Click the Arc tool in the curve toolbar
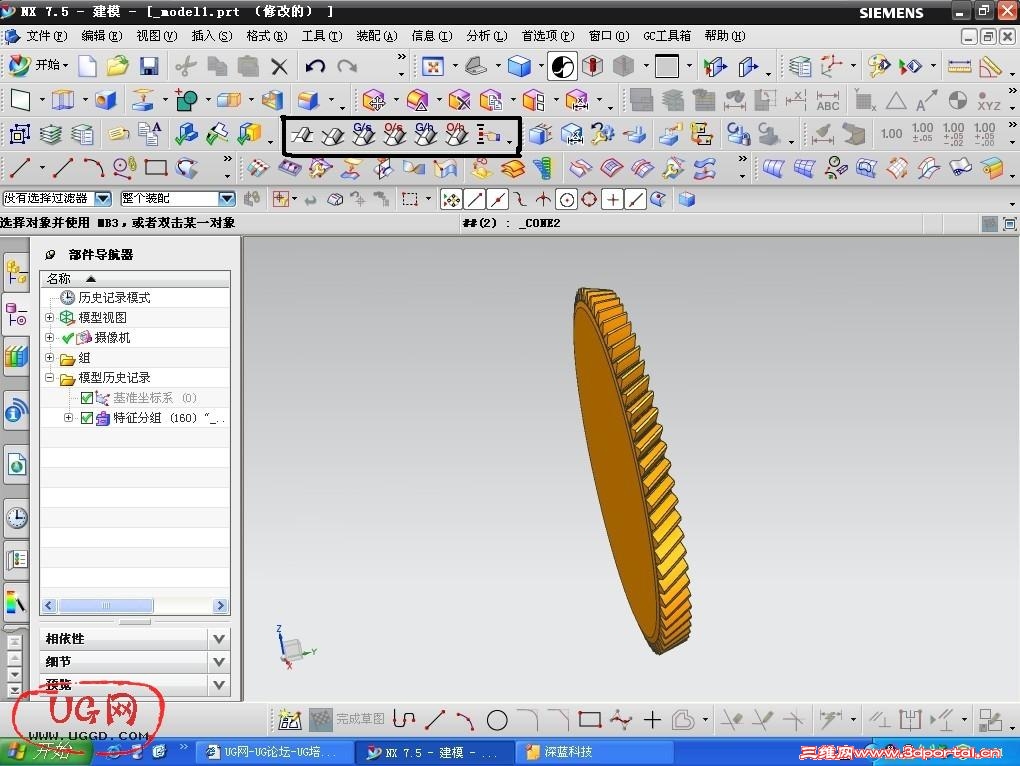 94,168
